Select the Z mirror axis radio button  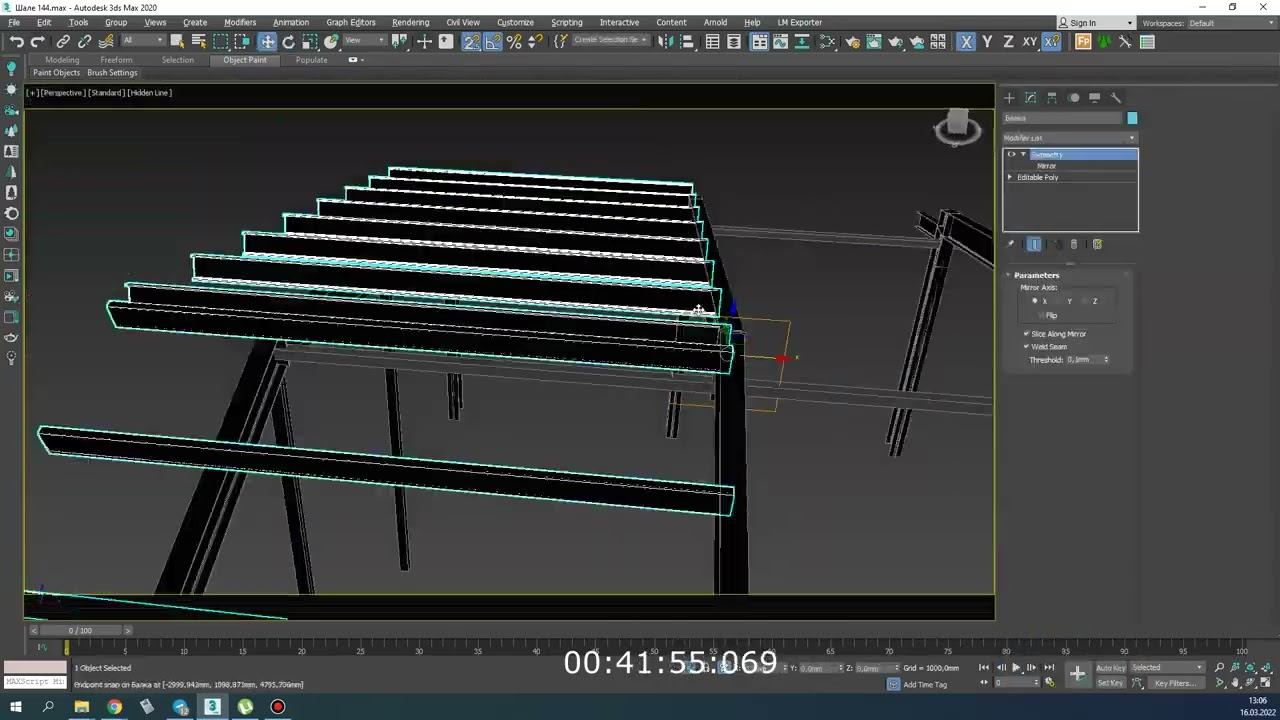coord(1085,301)
